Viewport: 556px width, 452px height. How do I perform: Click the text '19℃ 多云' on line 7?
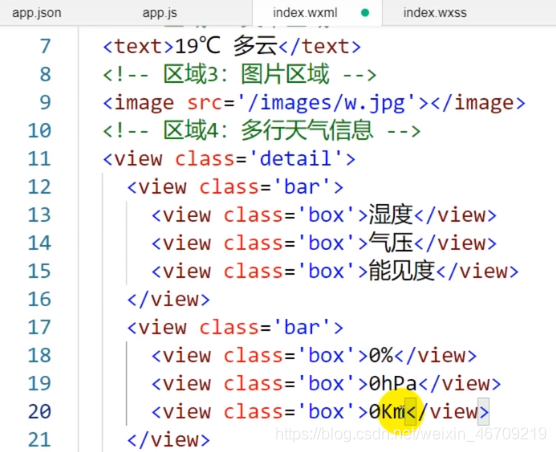(x=226, y=46)
